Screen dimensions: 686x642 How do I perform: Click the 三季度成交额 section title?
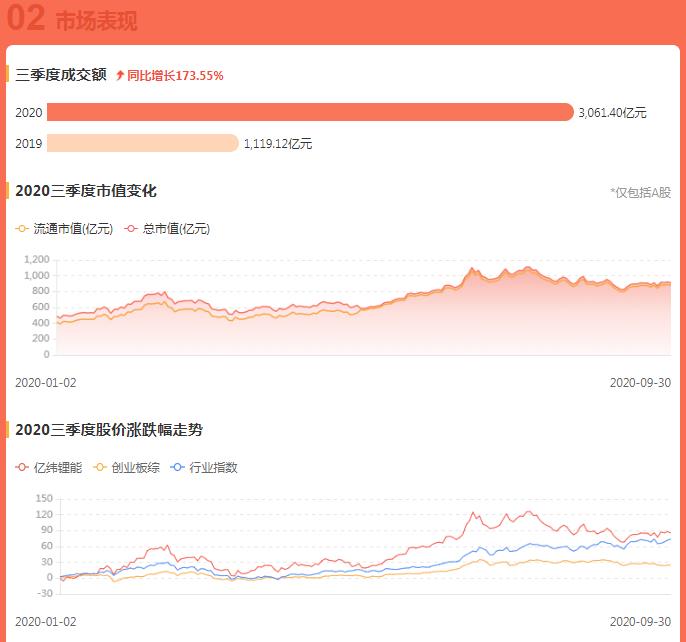coord(60,75)
